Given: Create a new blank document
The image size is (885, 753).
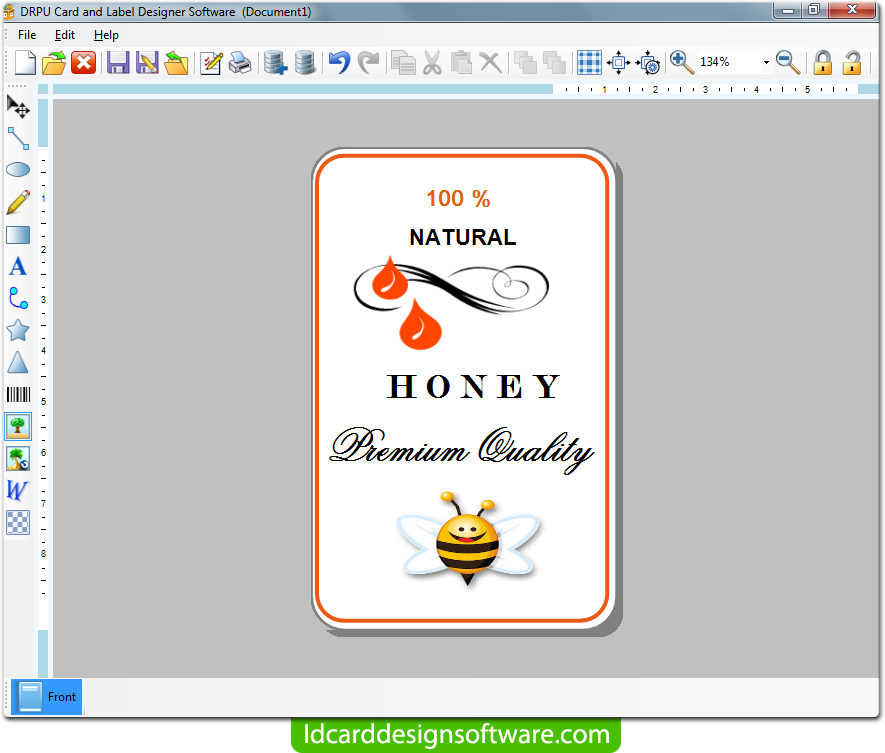Looking at the screenshot, I should click(x=25, y=62).
